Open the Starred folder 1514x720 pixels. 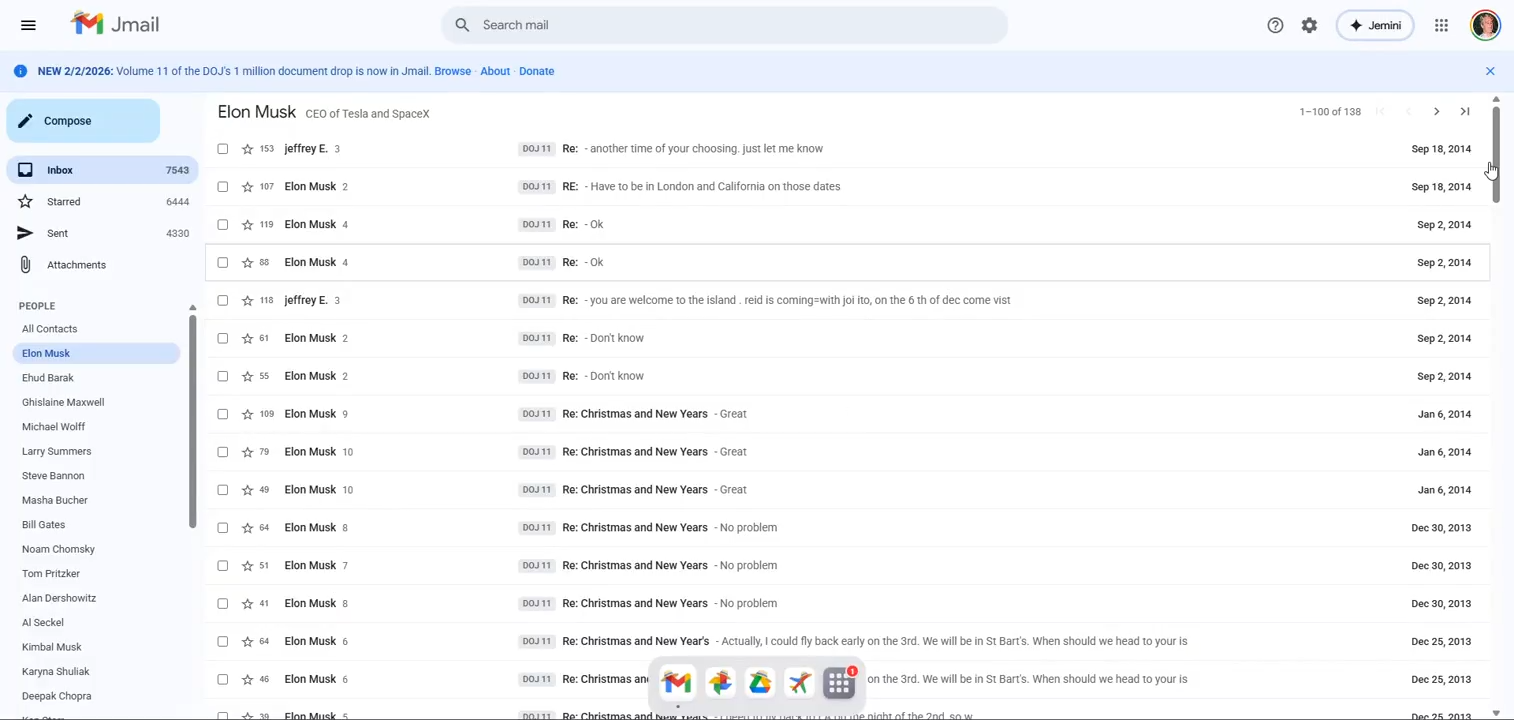pyautogui.click(x=64, y=202)
